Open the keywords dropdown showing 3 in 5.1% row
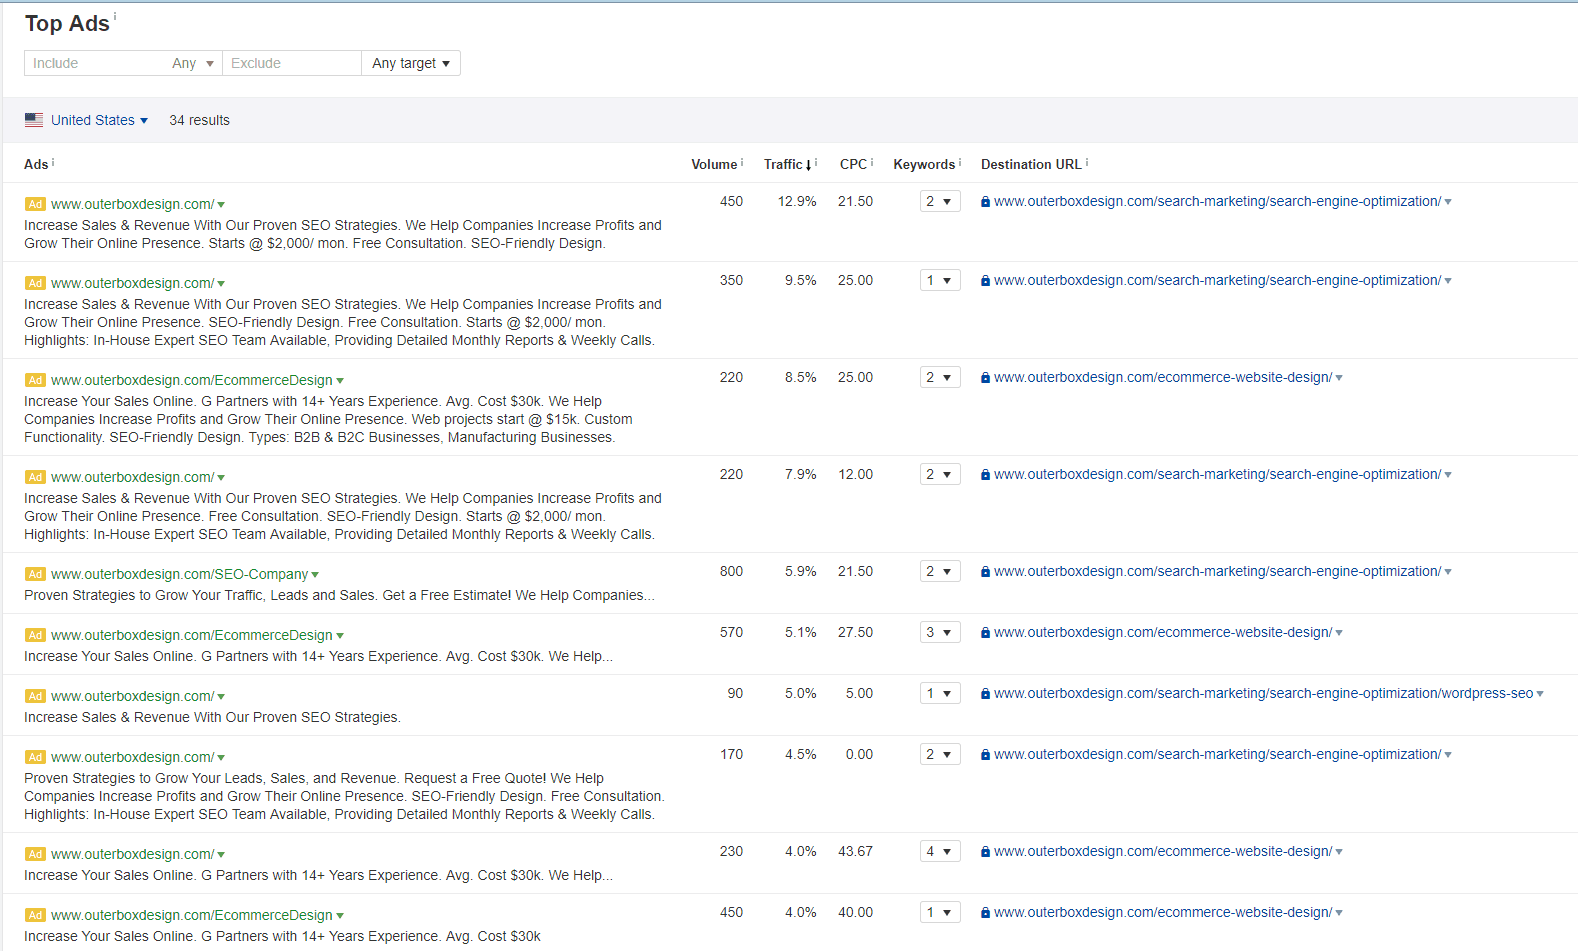The height and width of the screenshot is (951, 1578). [940, 632]
